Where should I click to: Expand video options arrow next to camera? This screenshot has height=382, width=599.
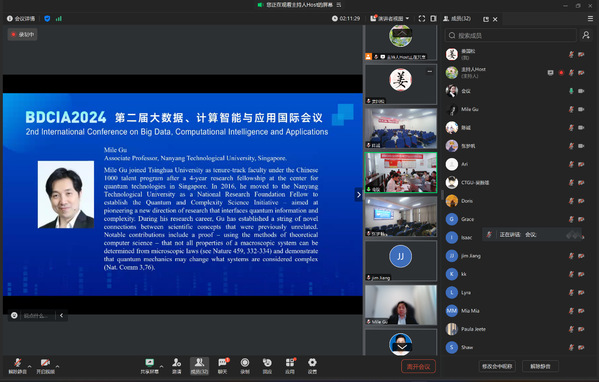(57, 366)
